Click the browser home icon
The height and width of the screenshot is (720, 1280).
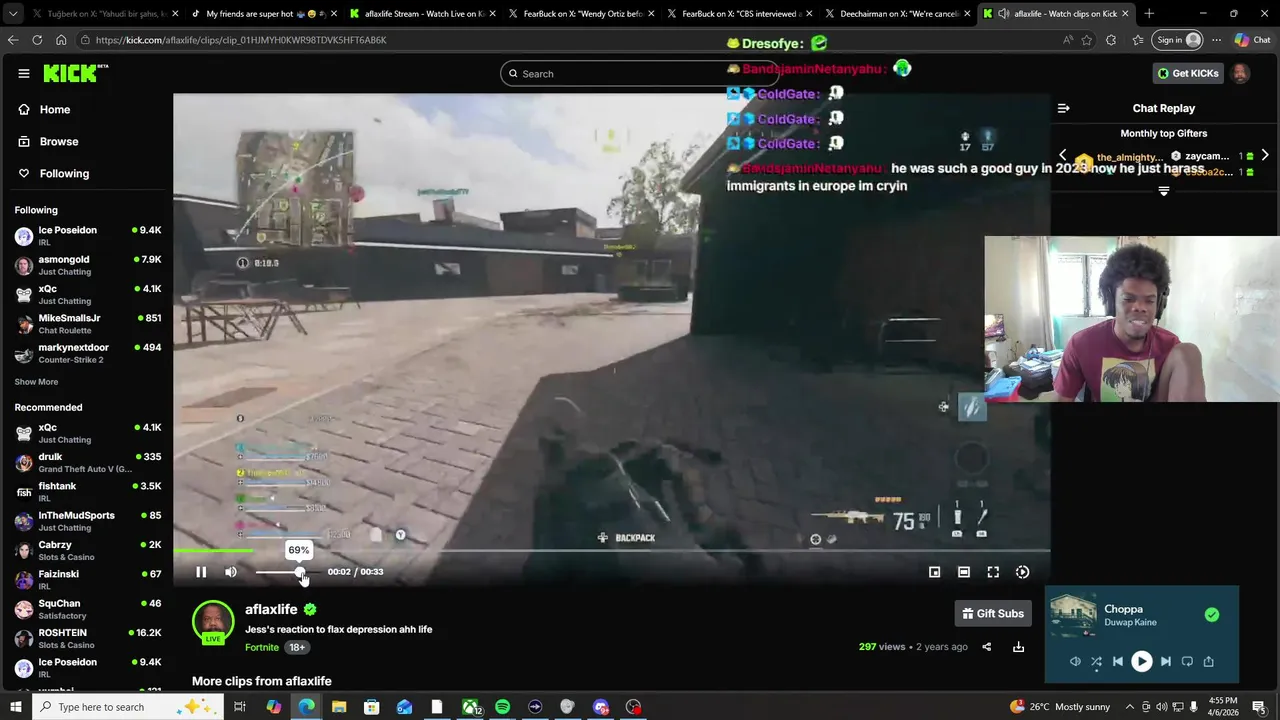(61, 40)
